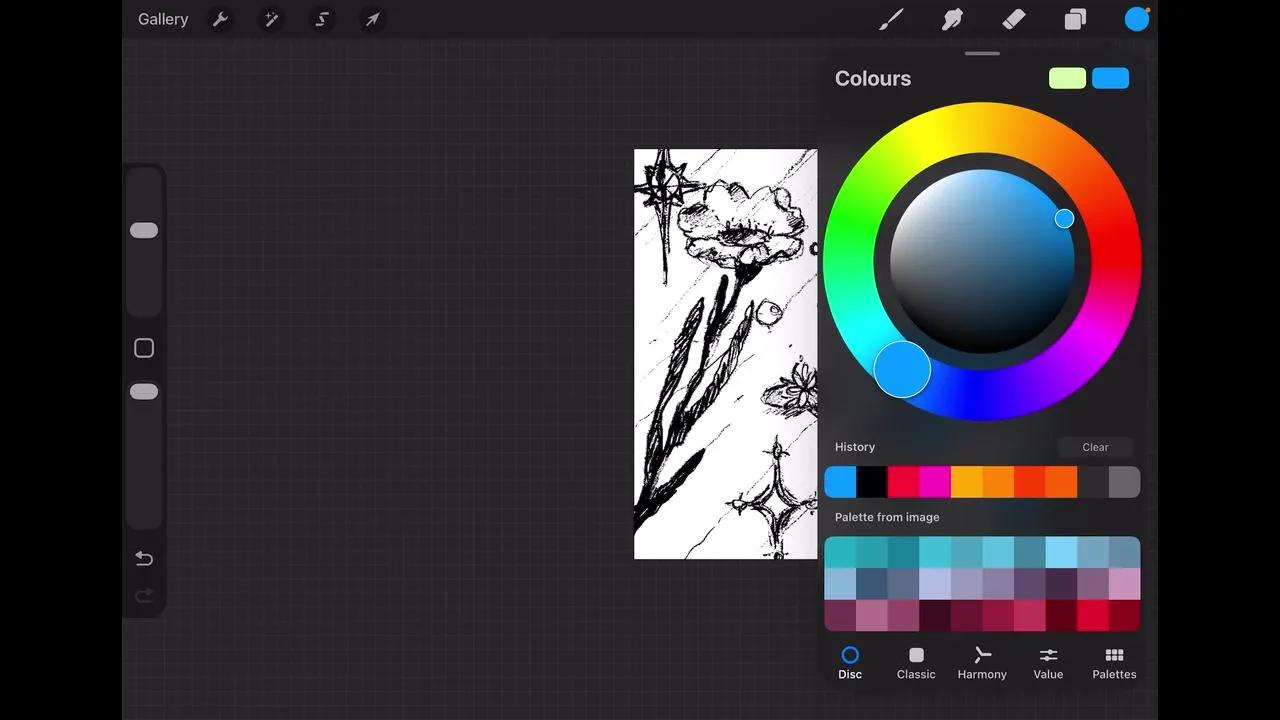Select the light green secondary colour swatch
The width and height of the screenshot is (1280, 720).
point(1067,79)
